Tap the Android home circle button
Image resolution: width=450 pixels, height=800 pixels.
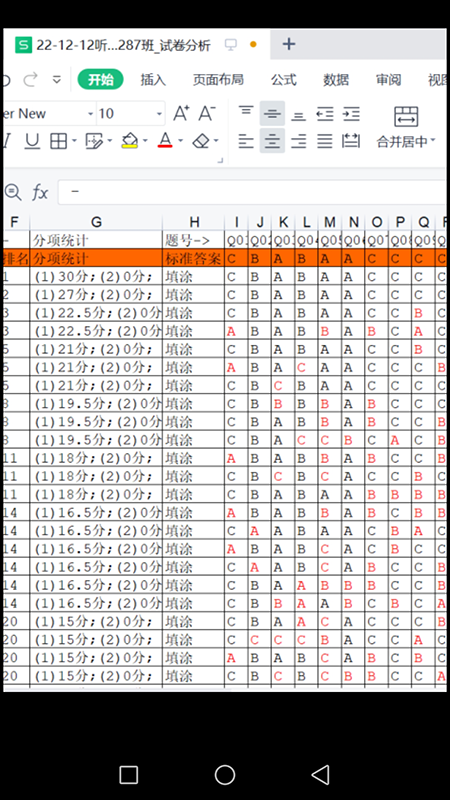[x=224, y=774]
